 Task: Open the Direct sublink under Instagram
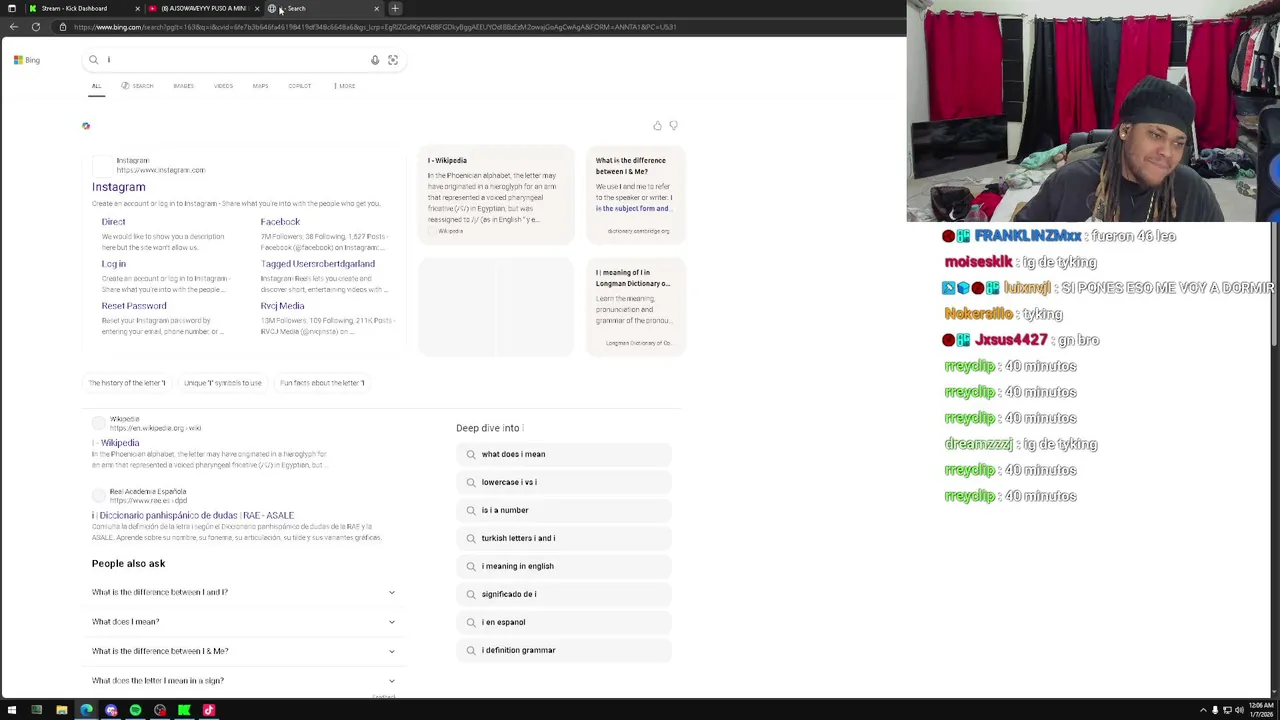[113, 222]
